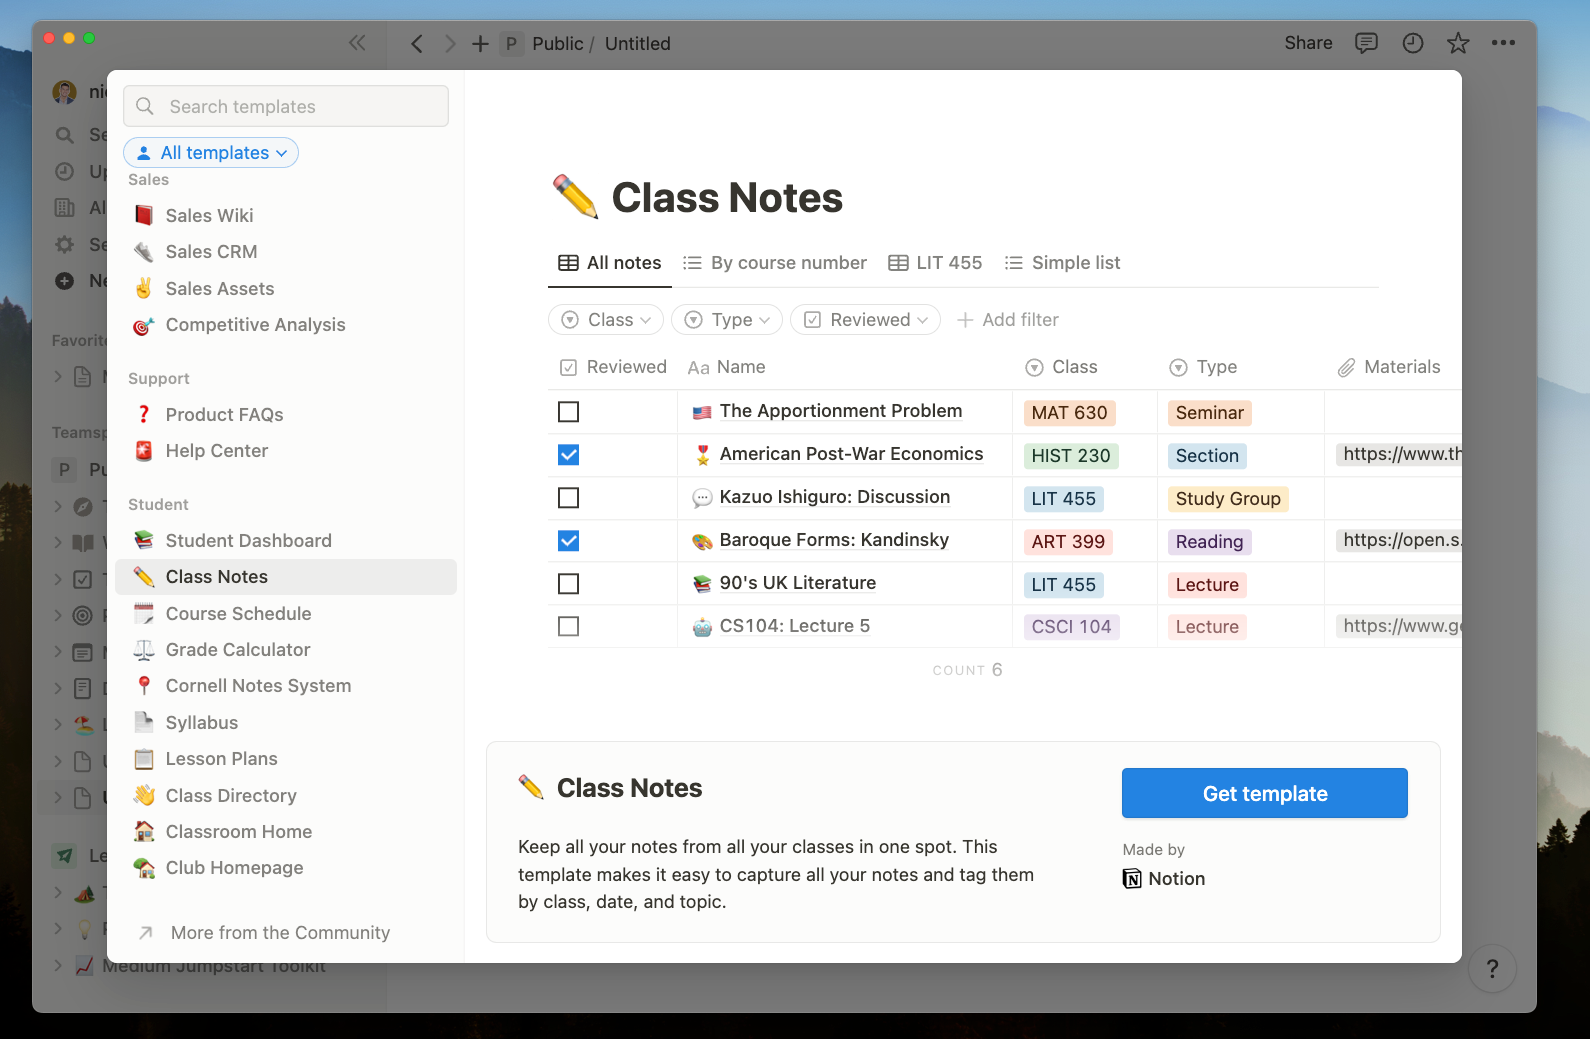Click Help Center siren icon
The height and width of the screenshot is (1039, 1590).
144,451
